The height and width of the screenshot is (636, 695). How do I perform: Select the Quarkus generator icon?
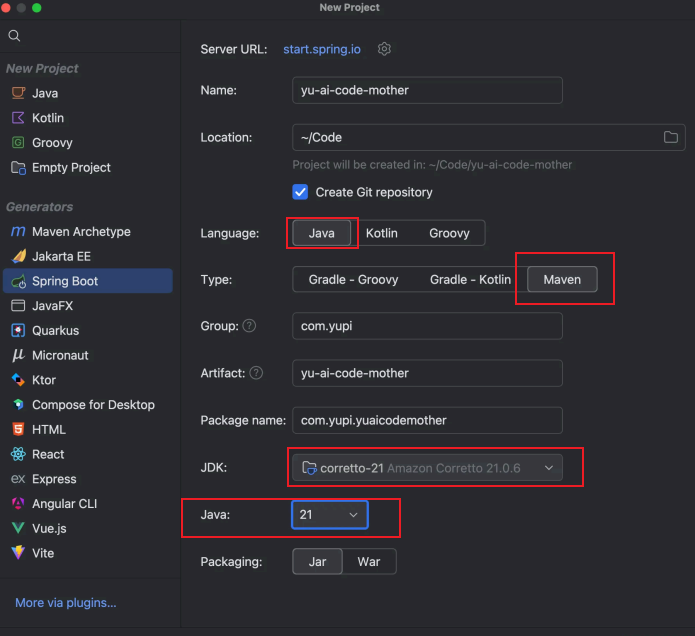[x=18, y=331]
